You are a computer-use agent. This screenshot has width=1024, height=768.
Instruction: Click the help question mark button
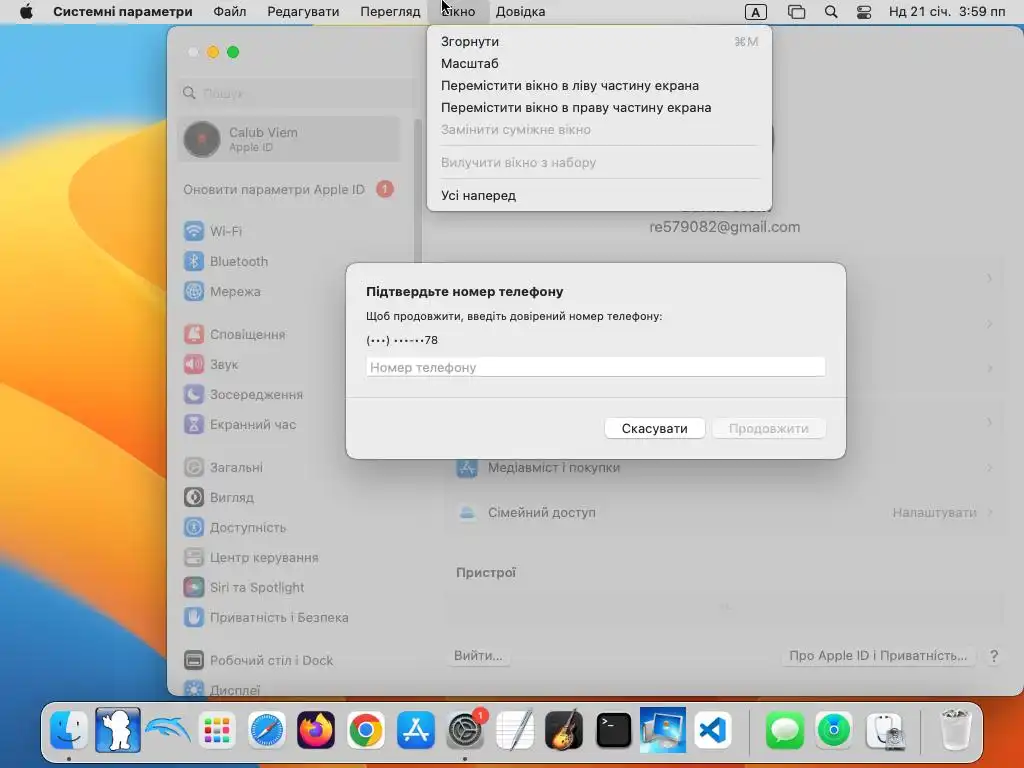pyautogui.click(x=993, y=656)
